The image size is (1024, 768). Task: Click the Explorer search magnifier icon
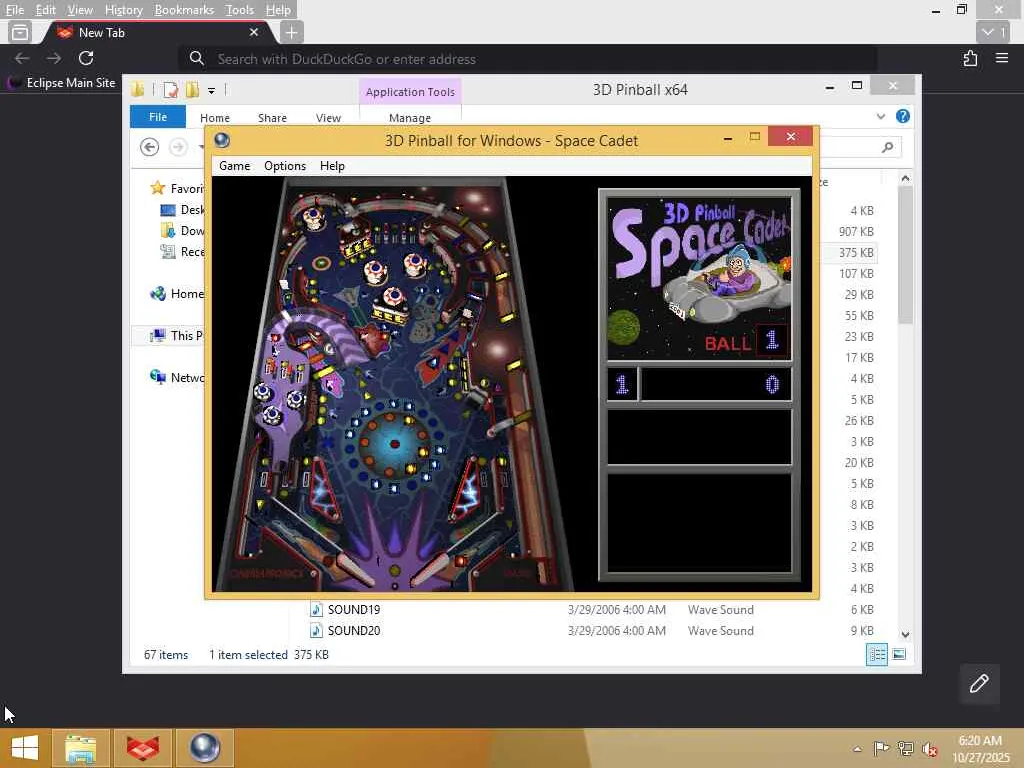(888, 147)
